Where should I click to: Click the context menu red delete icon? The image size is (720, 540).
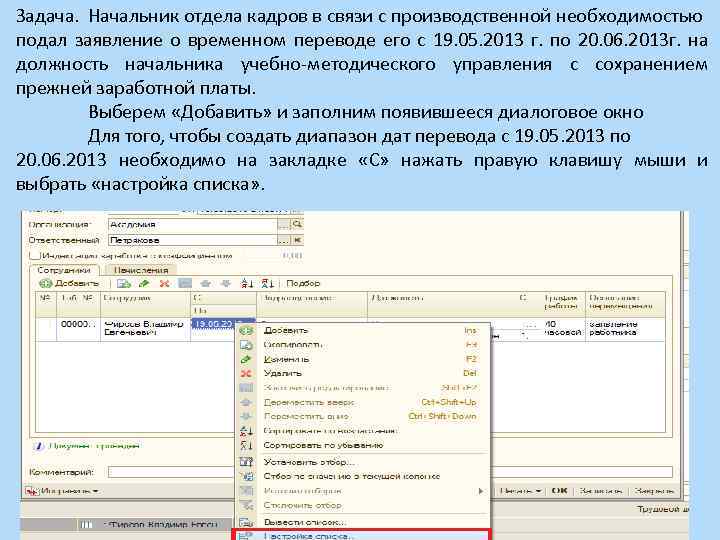pyautogui.click(x=246, y=373)
